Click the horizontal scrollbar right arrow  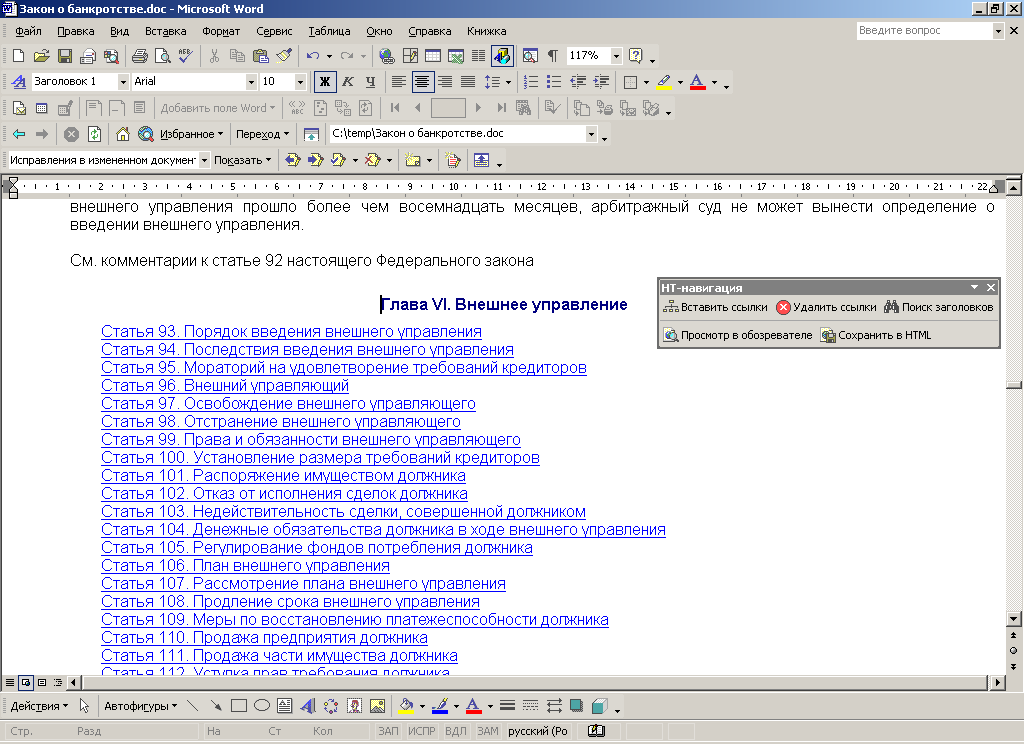tap(997, 683)
